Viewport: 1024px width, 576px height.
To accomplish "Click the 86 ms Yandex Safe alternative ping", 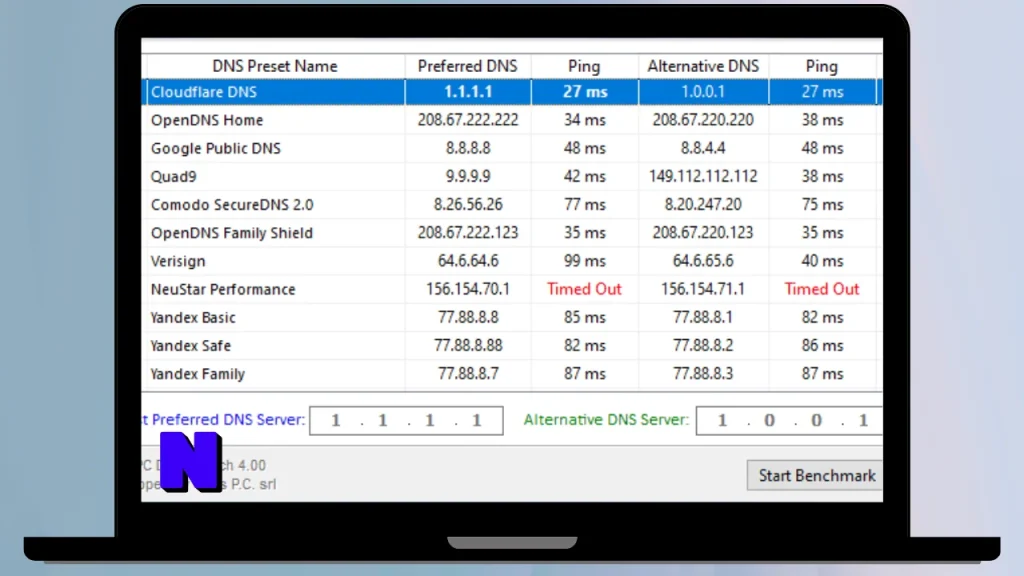I will [822, 345].
